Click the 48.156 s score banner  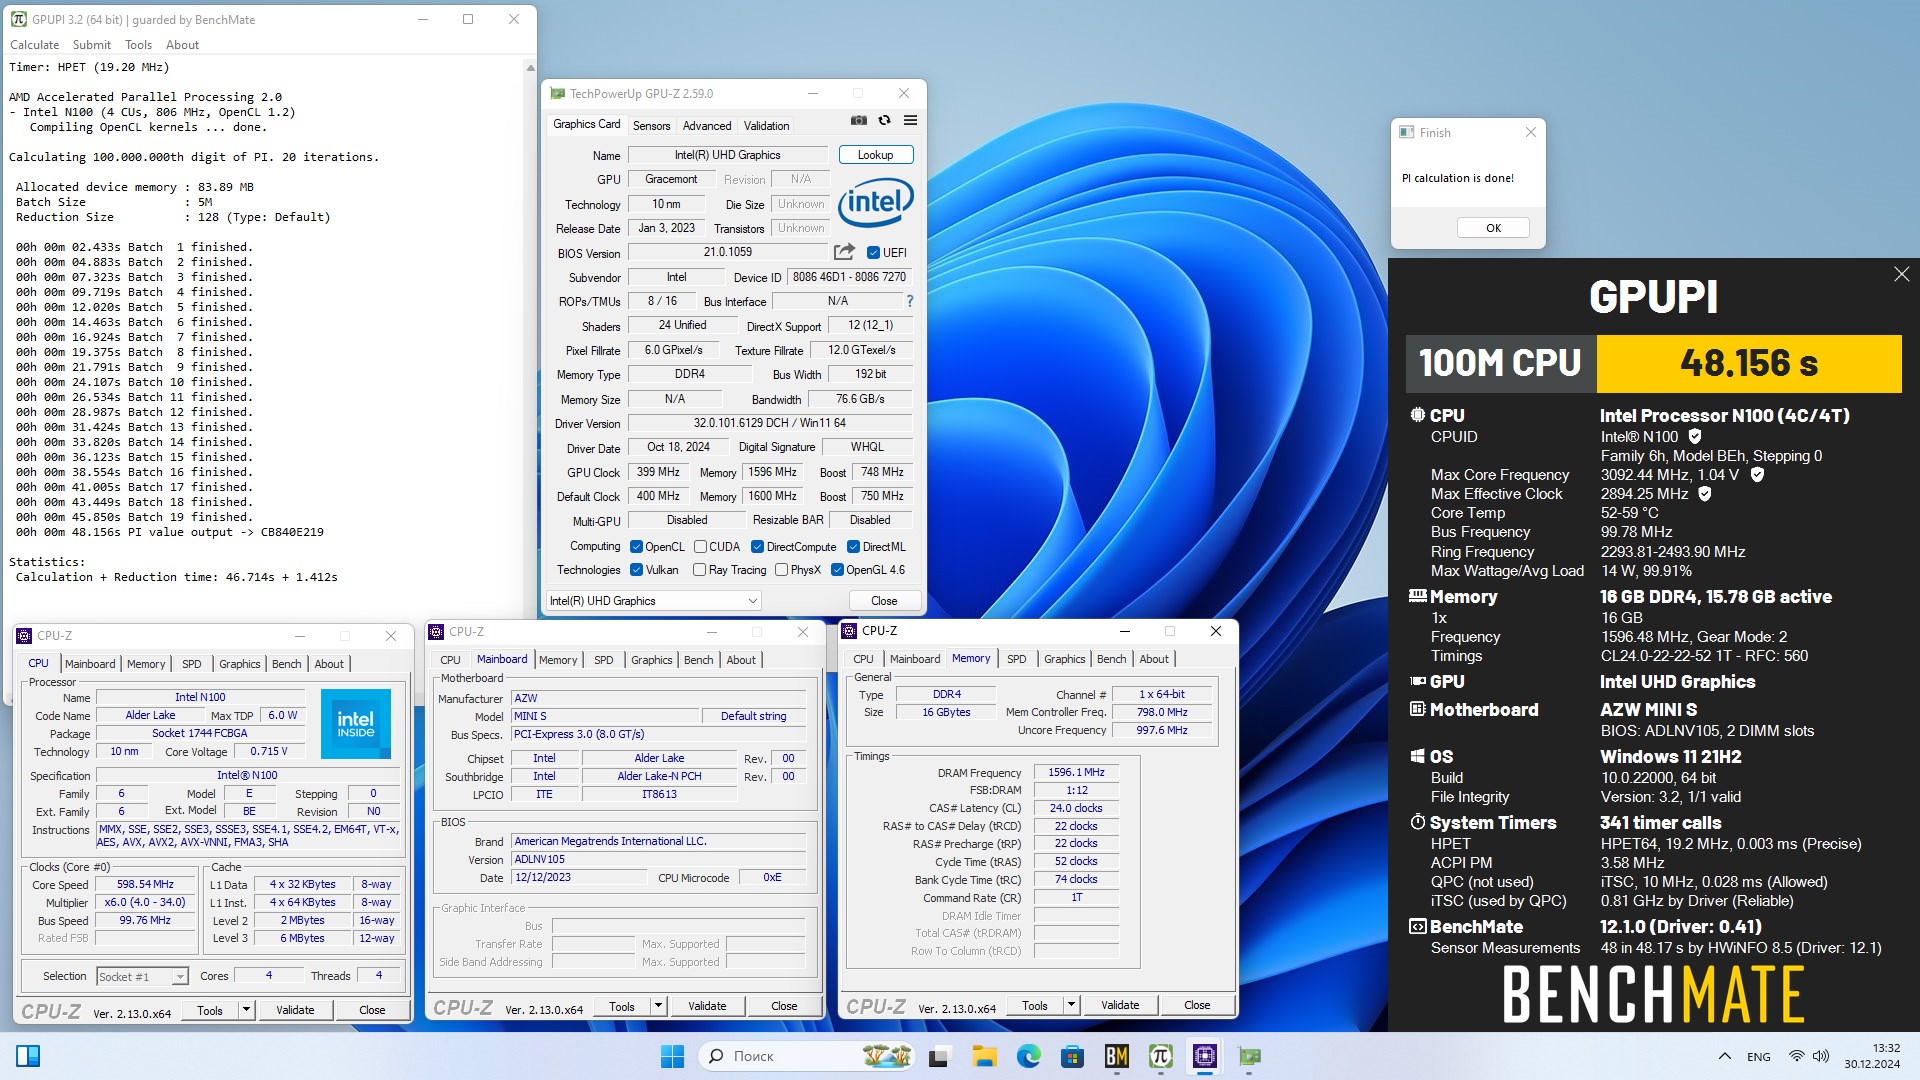point(1749,363)
